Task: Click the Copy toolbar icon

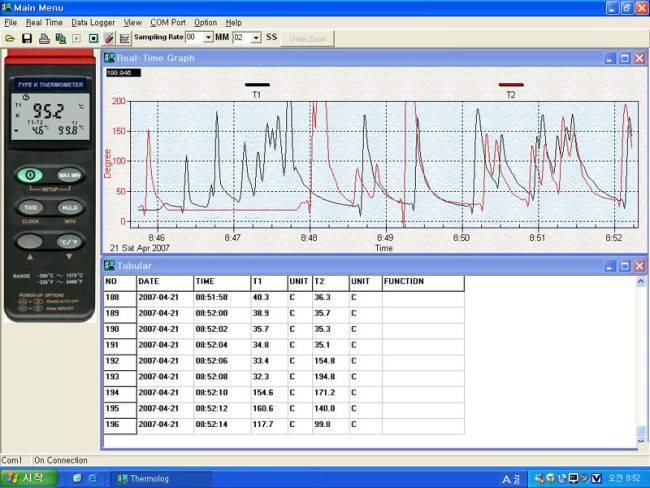Action: point(60,38)
